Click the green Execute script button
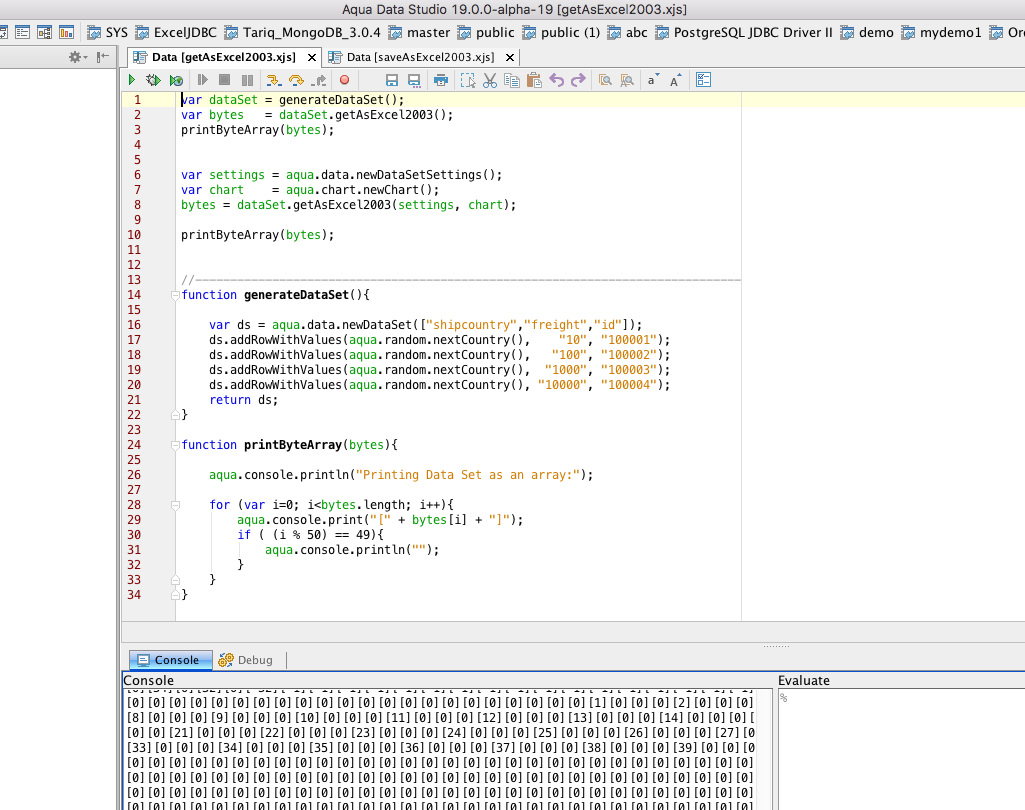The width and height of the screenshot is (1025, 810). point(132,80)
